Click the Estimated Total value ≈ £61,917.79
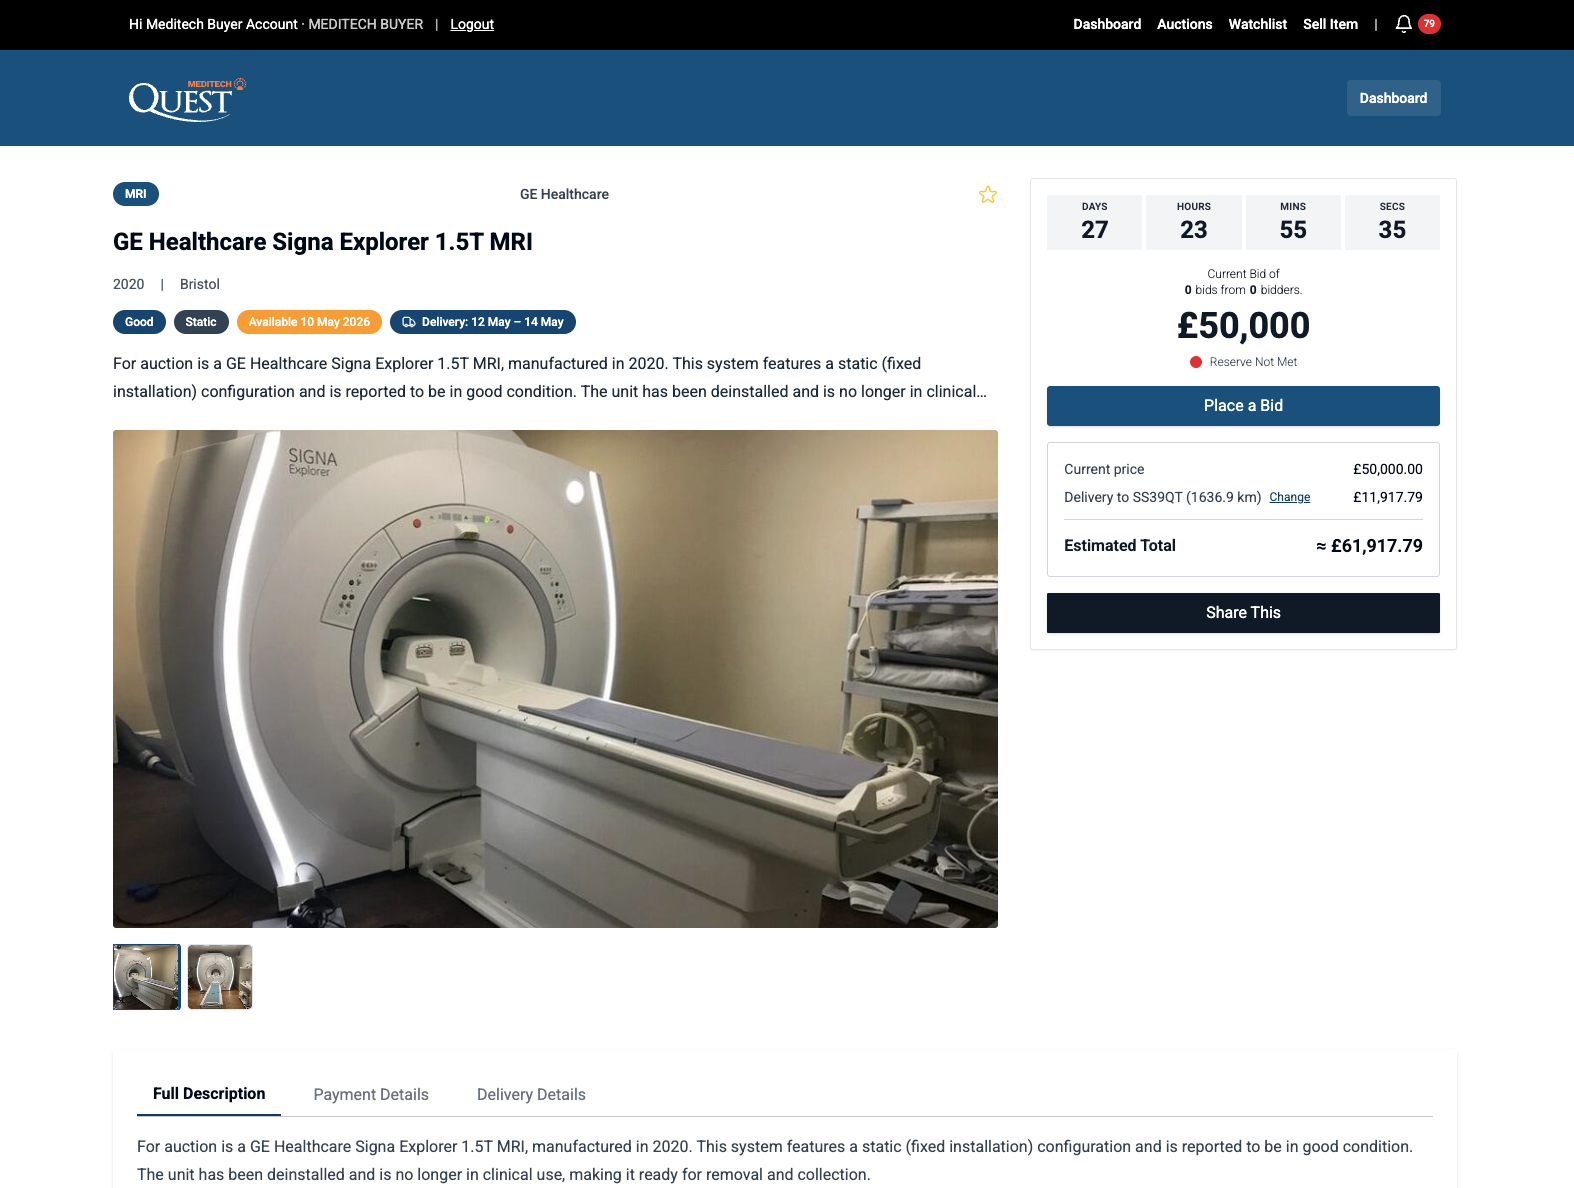 coord(1369,546)
